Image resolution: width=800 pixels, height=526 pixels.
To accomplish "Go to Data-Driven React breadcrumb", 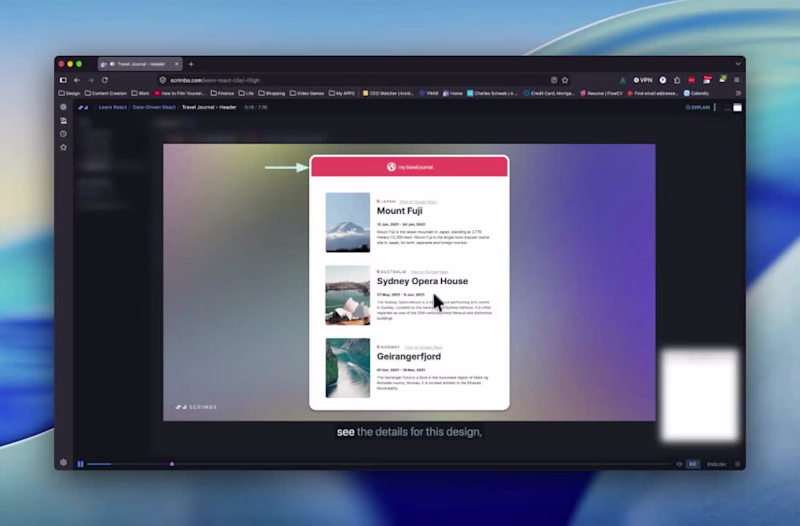I will click(154, 107).
